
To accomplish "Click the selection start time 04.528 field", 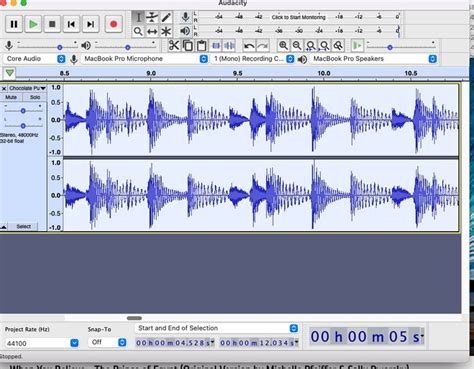I will (x=175, y=343).
